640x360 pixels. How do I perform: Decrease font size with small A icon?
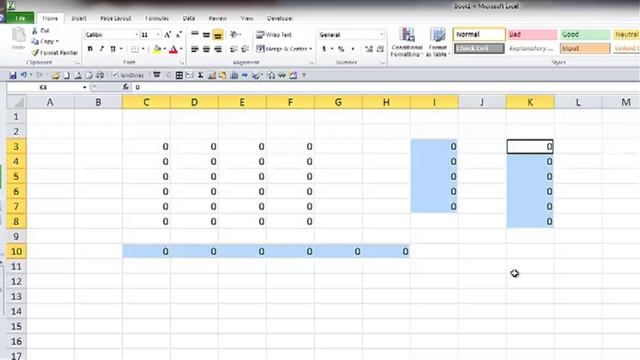coord(178,35)
